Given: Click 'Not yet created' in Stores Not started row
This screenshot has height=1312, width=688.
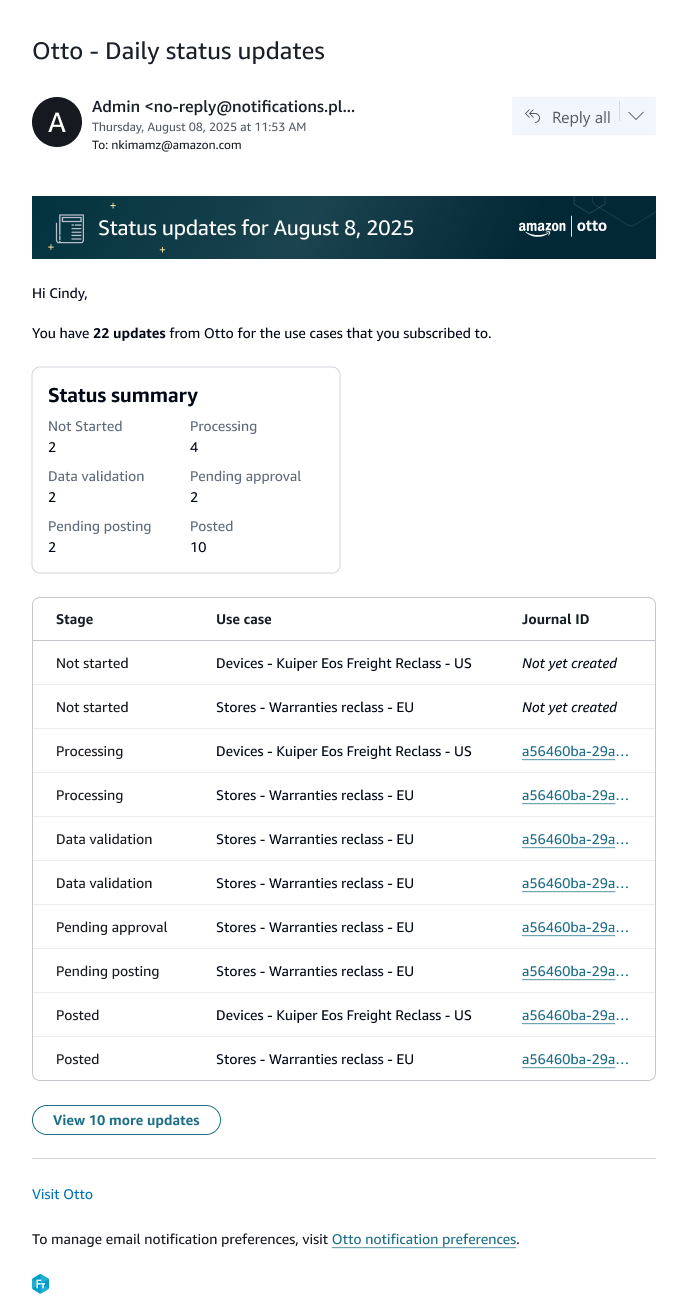Looking at the screenshot, I should tap(569, 707).
